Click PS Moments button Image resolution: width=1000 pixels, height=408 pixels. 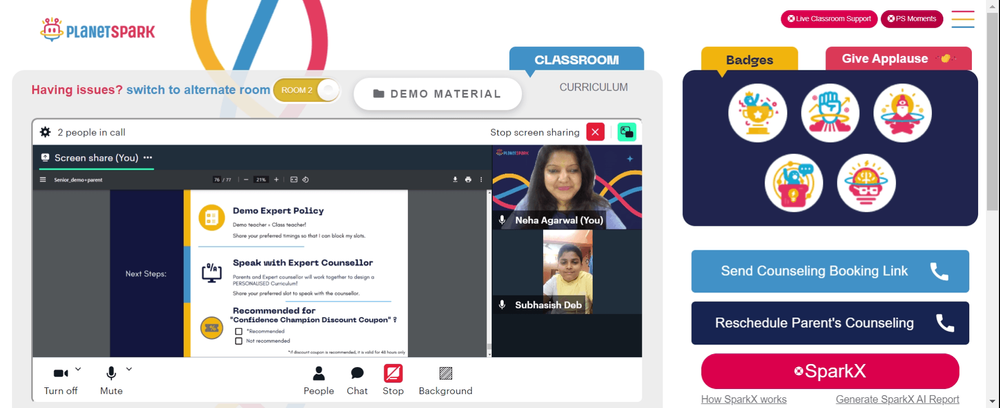pyautogui.click(x=911, y=18)
